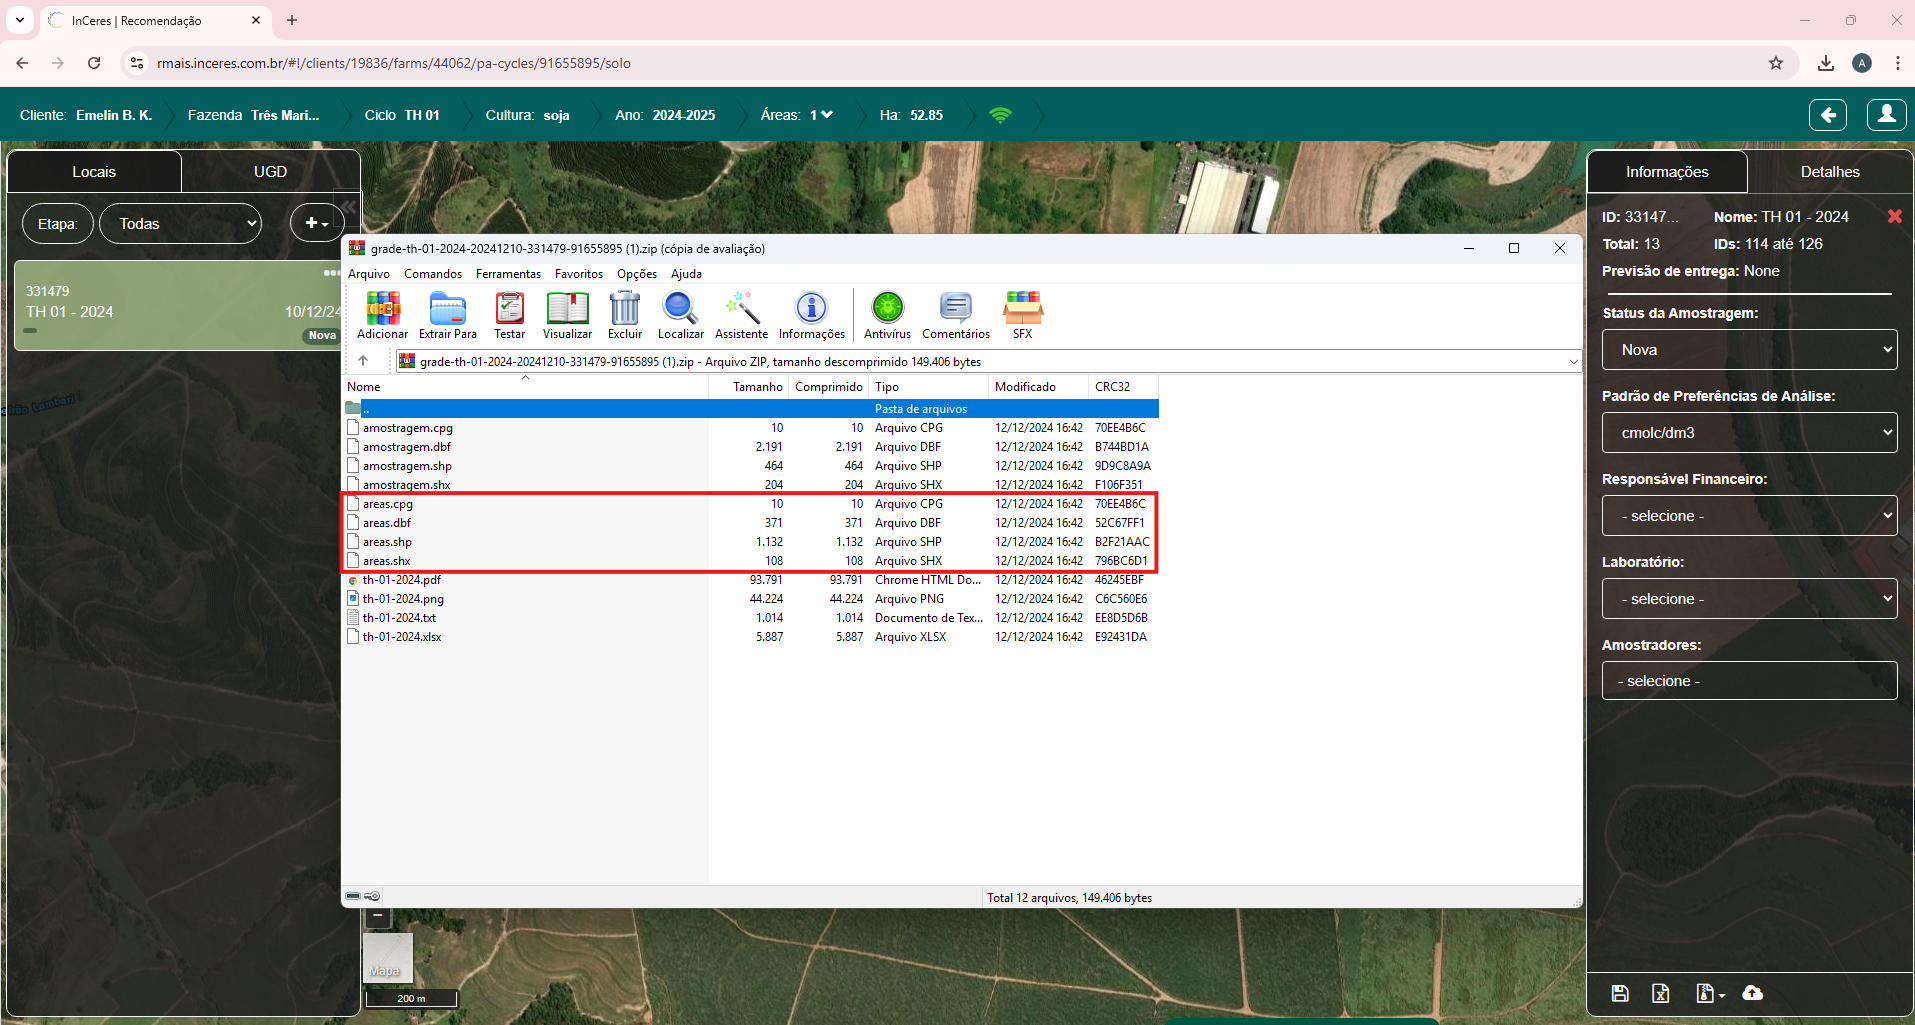Click the cloud upload icon

[1752, 993]
